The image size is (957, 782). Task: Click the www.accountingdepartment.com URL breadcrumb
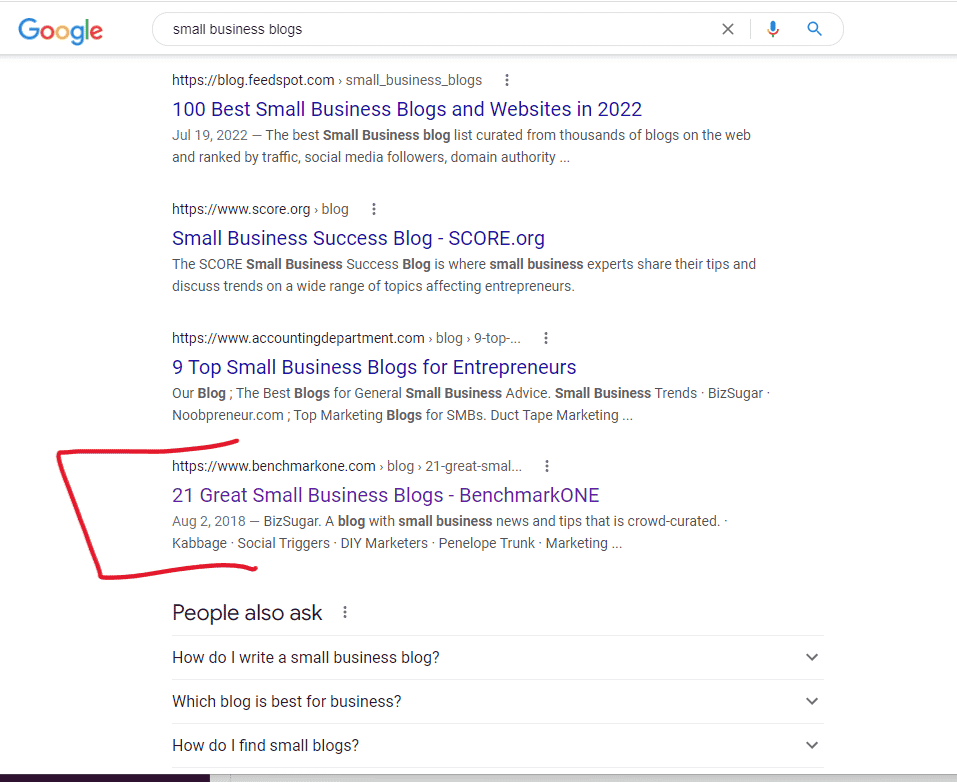(347, 338)
